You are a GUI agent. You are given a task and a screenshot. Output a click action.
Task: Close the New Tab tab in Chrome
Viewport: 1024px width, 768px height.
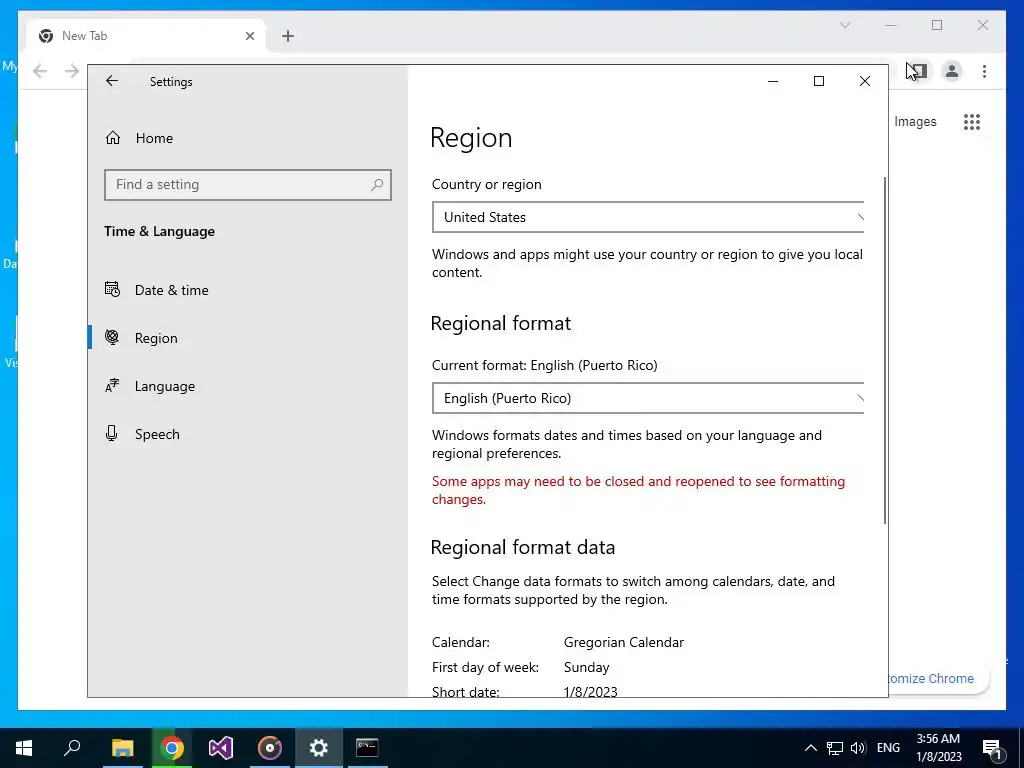click(x=249, y=36)
